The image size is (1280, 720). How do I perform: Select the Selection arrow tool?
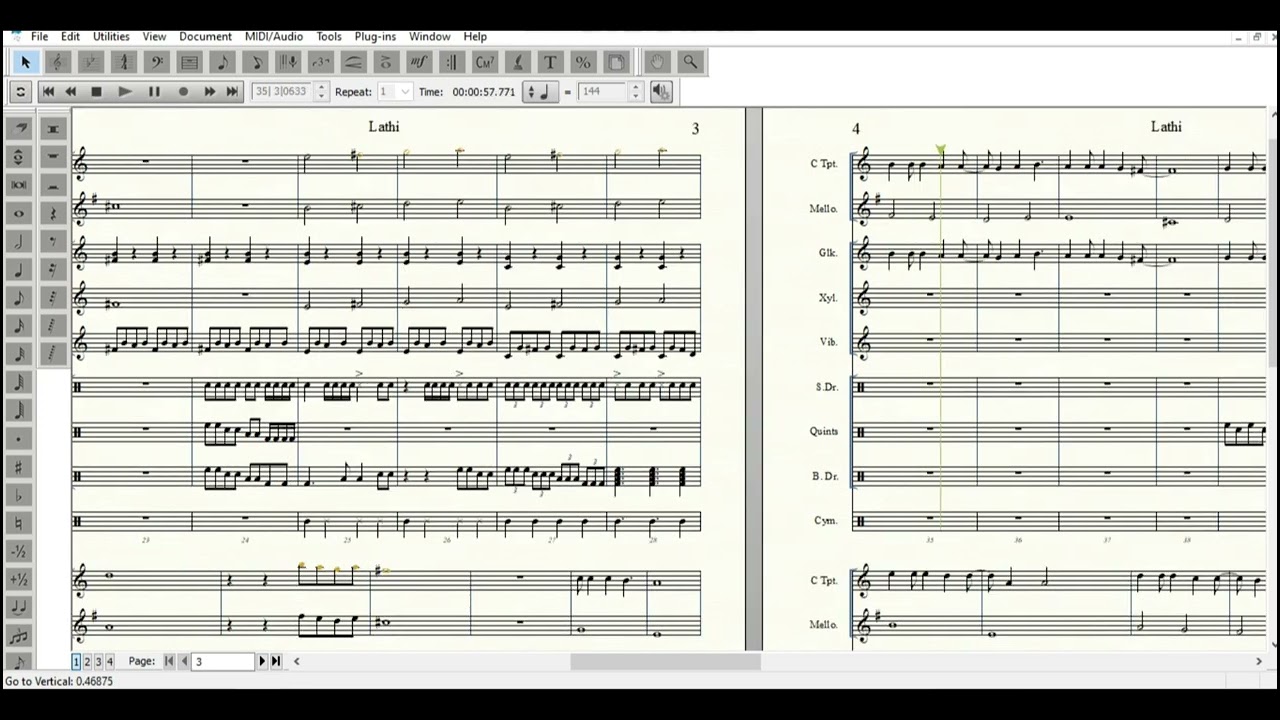pos(25,62)
